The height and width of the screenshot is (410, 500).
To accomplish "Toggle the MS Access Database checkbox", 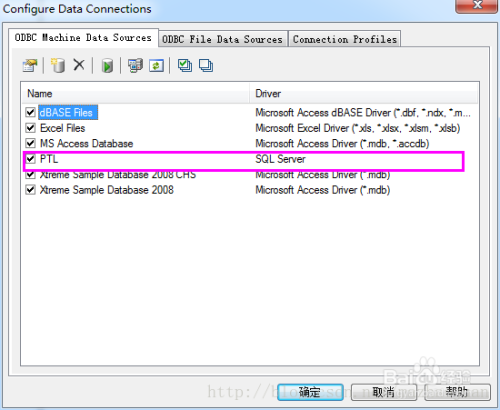I will [30, 143].
